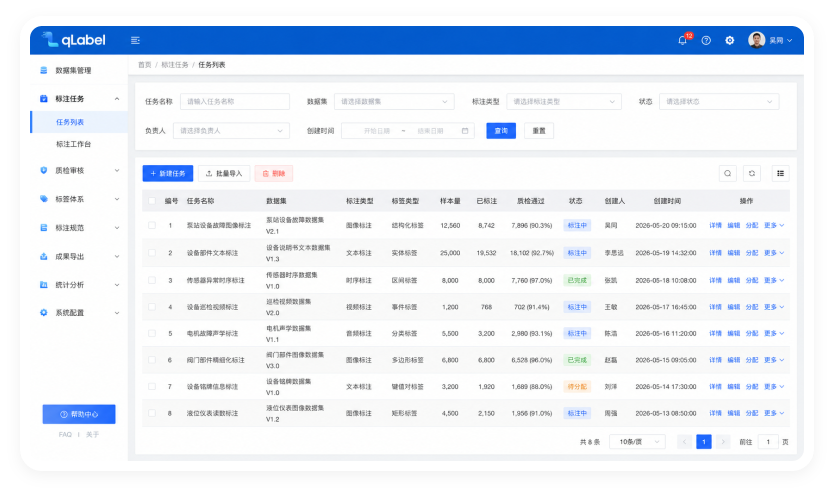Check row 3 传感器异常时序标注 checkbox
834x495 pixels.
point(152,280)
